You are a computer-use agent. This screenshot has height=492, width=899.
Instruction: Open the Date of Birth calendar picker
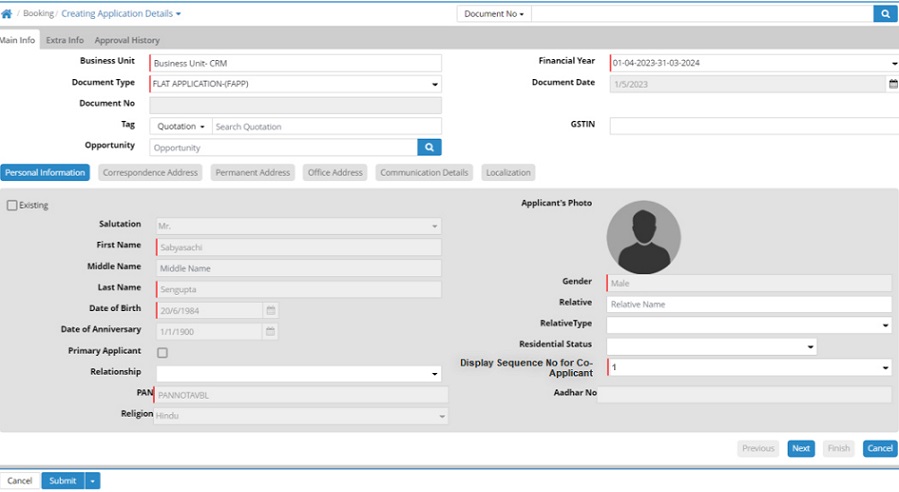[x=270, y=310]
